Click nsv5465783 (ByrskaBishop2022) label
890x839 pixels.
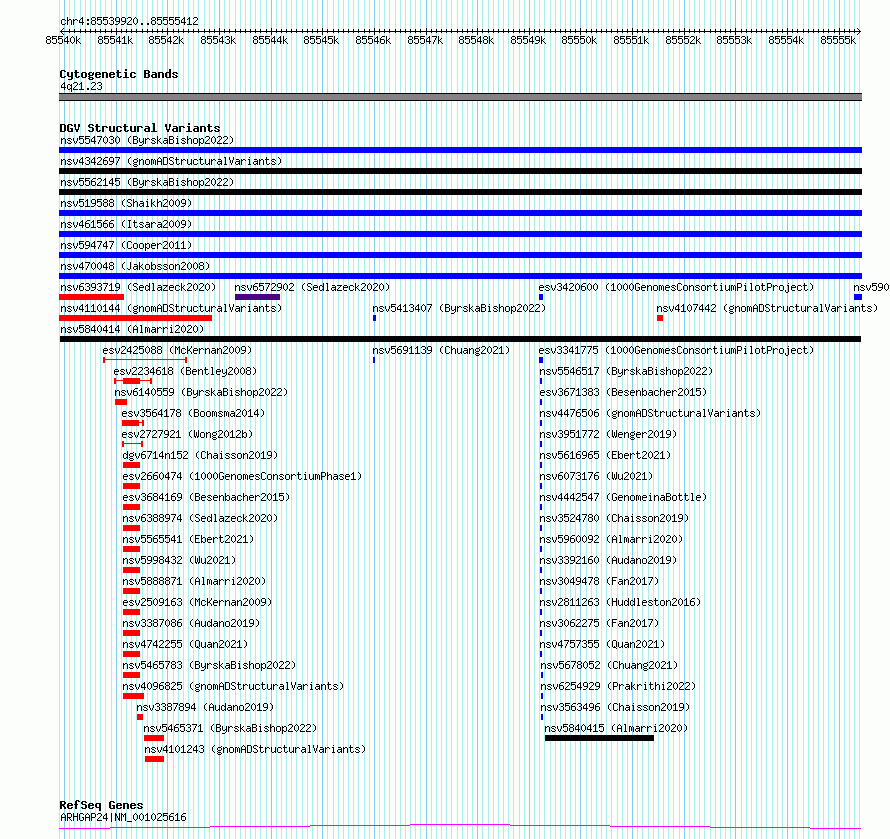tap(209, 665)
